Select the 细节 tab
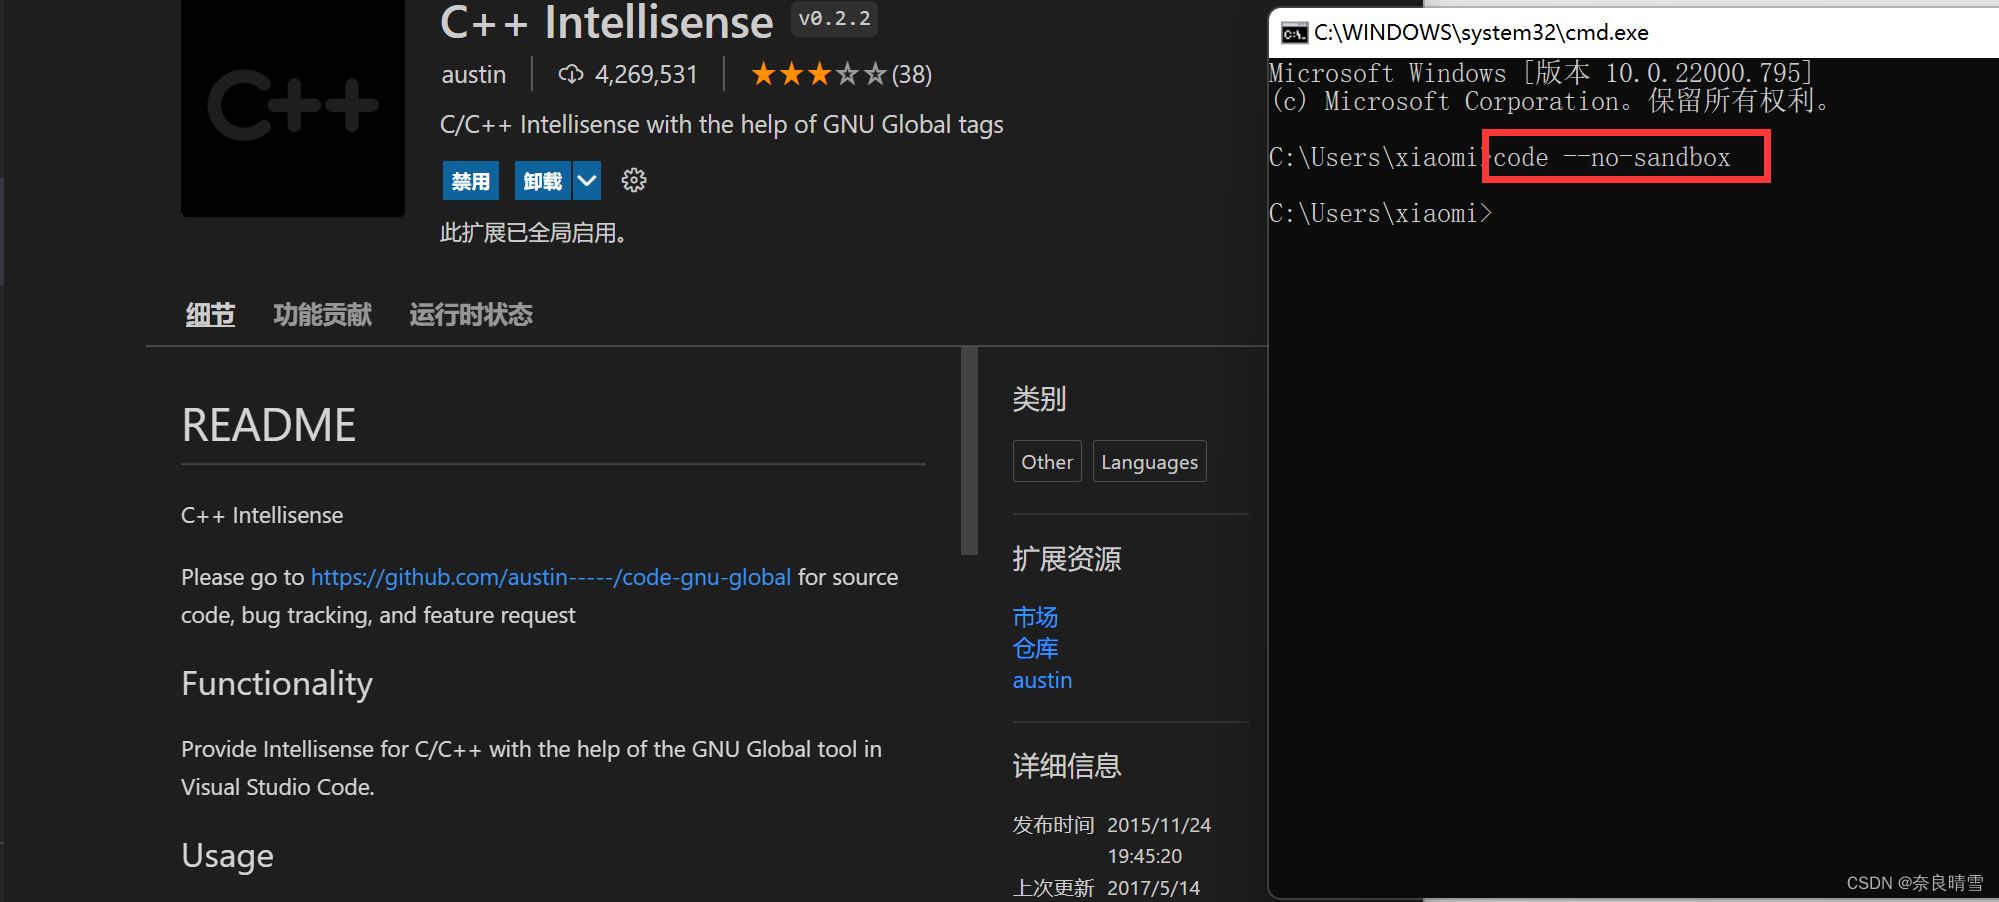 tap(209, 314)
